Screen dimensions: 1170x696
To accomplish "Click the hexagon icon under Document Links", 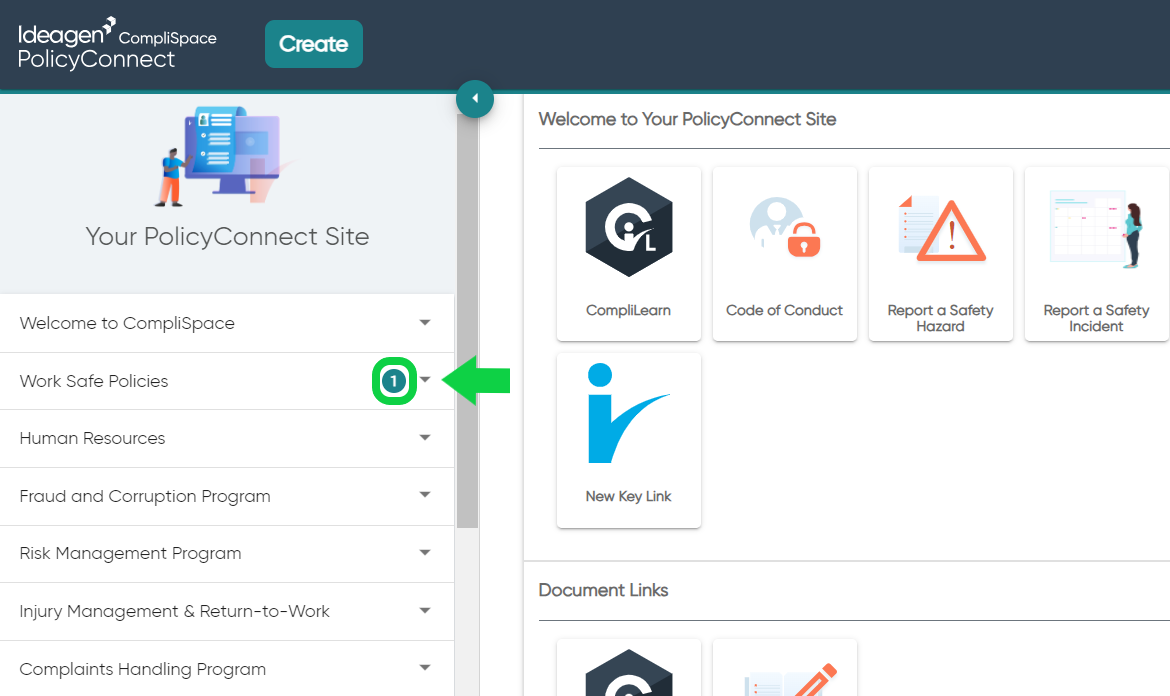I will tap(628, 672).
